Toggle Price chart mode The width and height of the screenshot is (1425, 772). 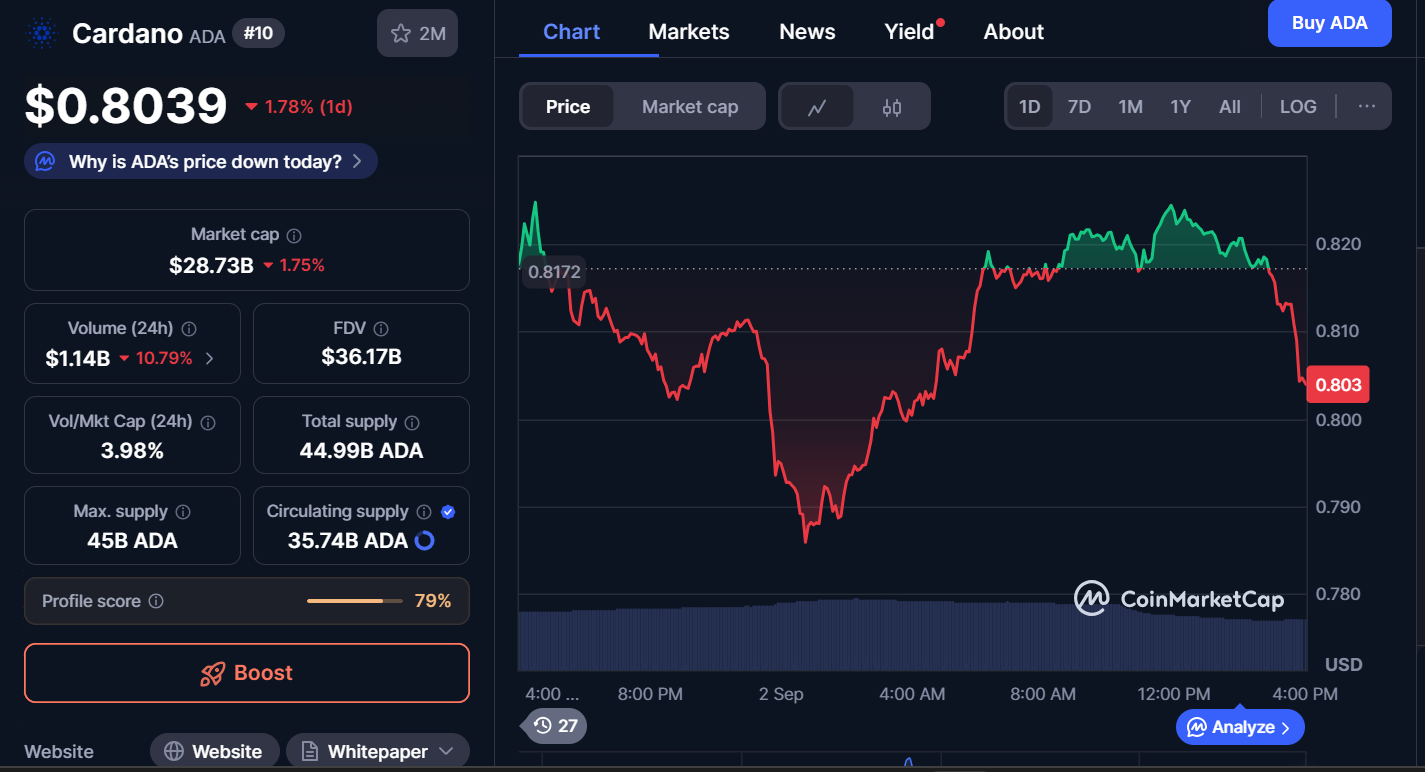click(568, 107)
